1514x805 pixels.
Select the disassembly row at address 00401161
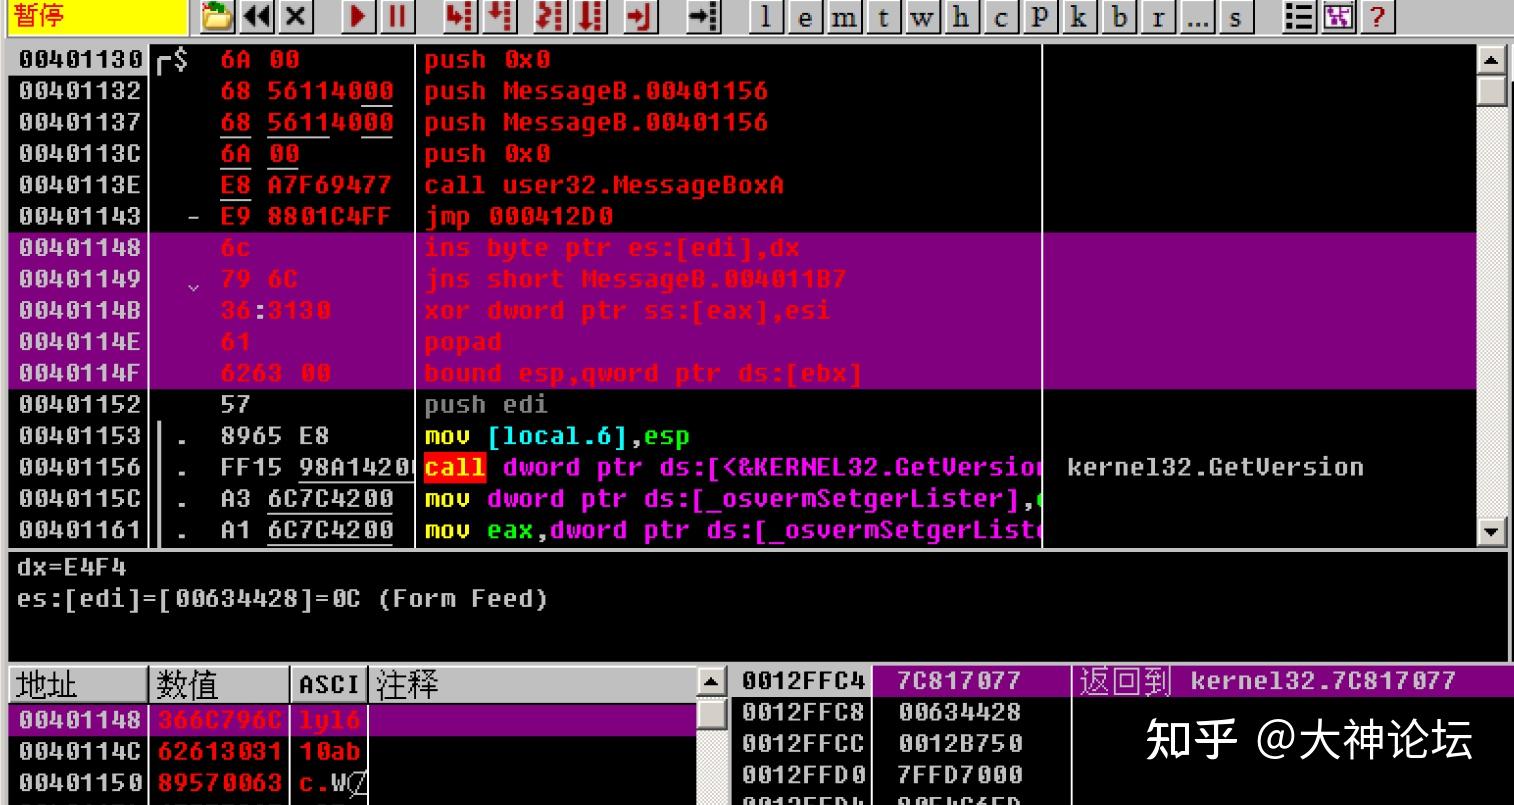(x=742, y=530)
